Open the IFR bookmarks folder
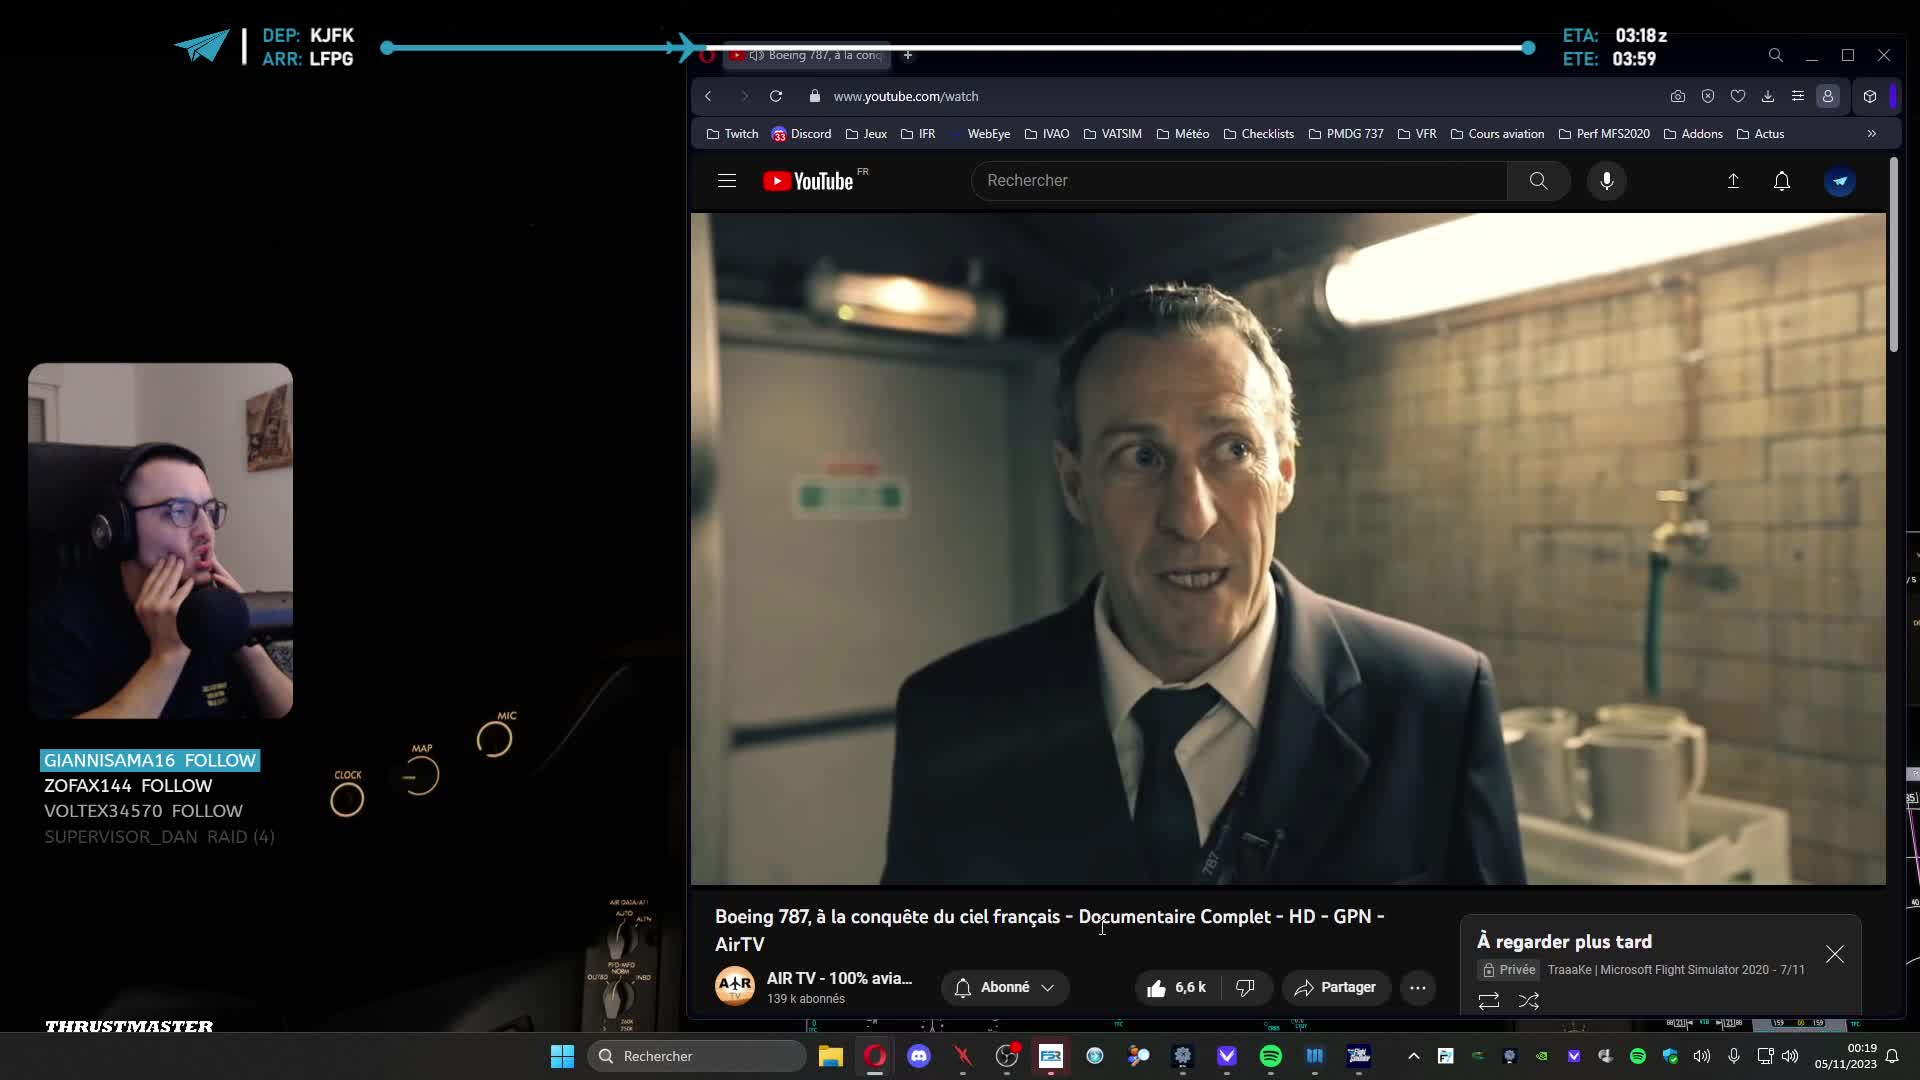 pos(918,134)
